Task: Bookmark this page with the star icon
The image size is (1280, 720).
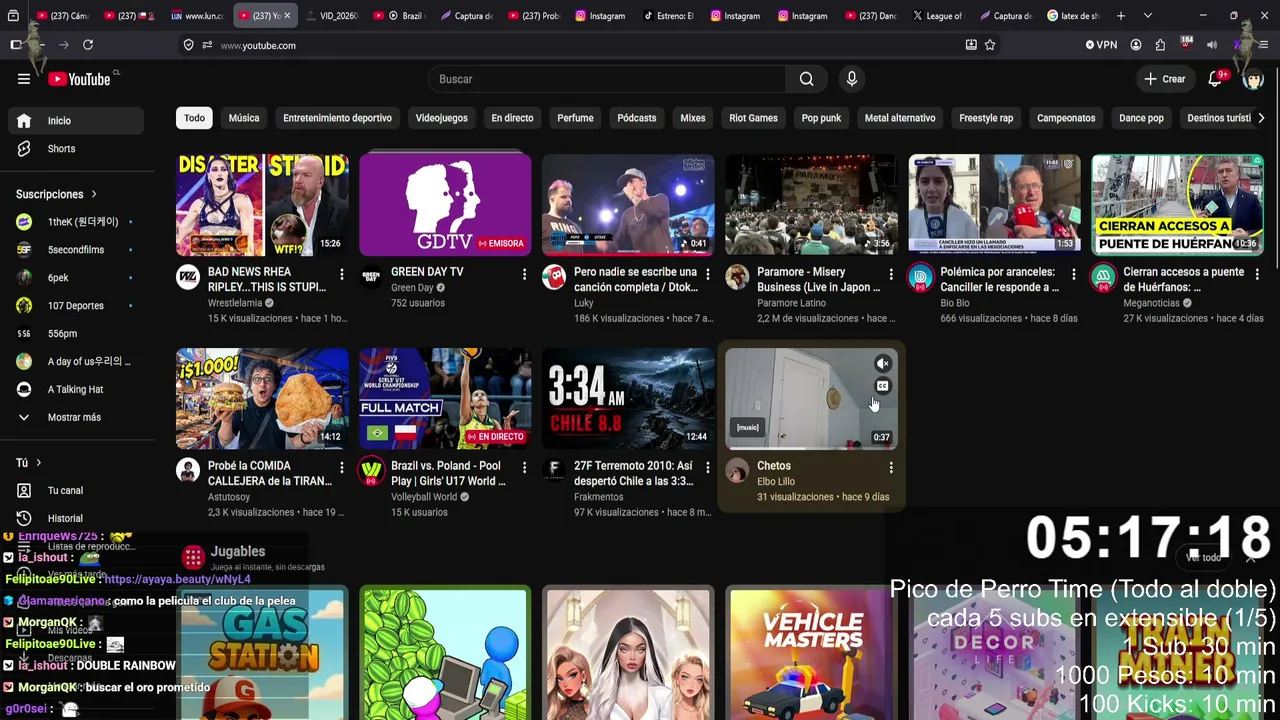Action: (990, 45)
